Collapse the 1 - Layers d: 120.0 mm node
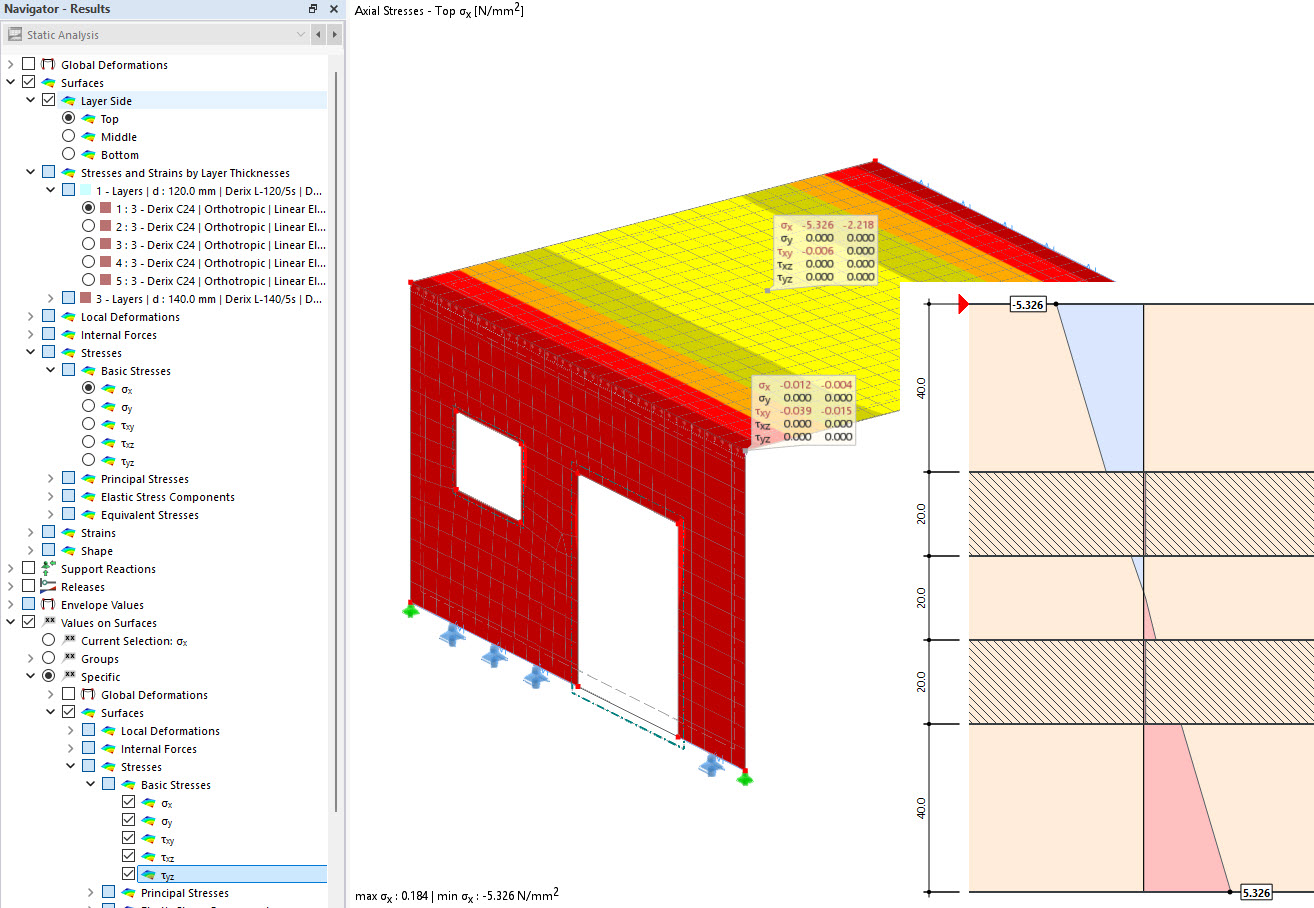This screenshot has height=908, width=1314. click(51, 191)
